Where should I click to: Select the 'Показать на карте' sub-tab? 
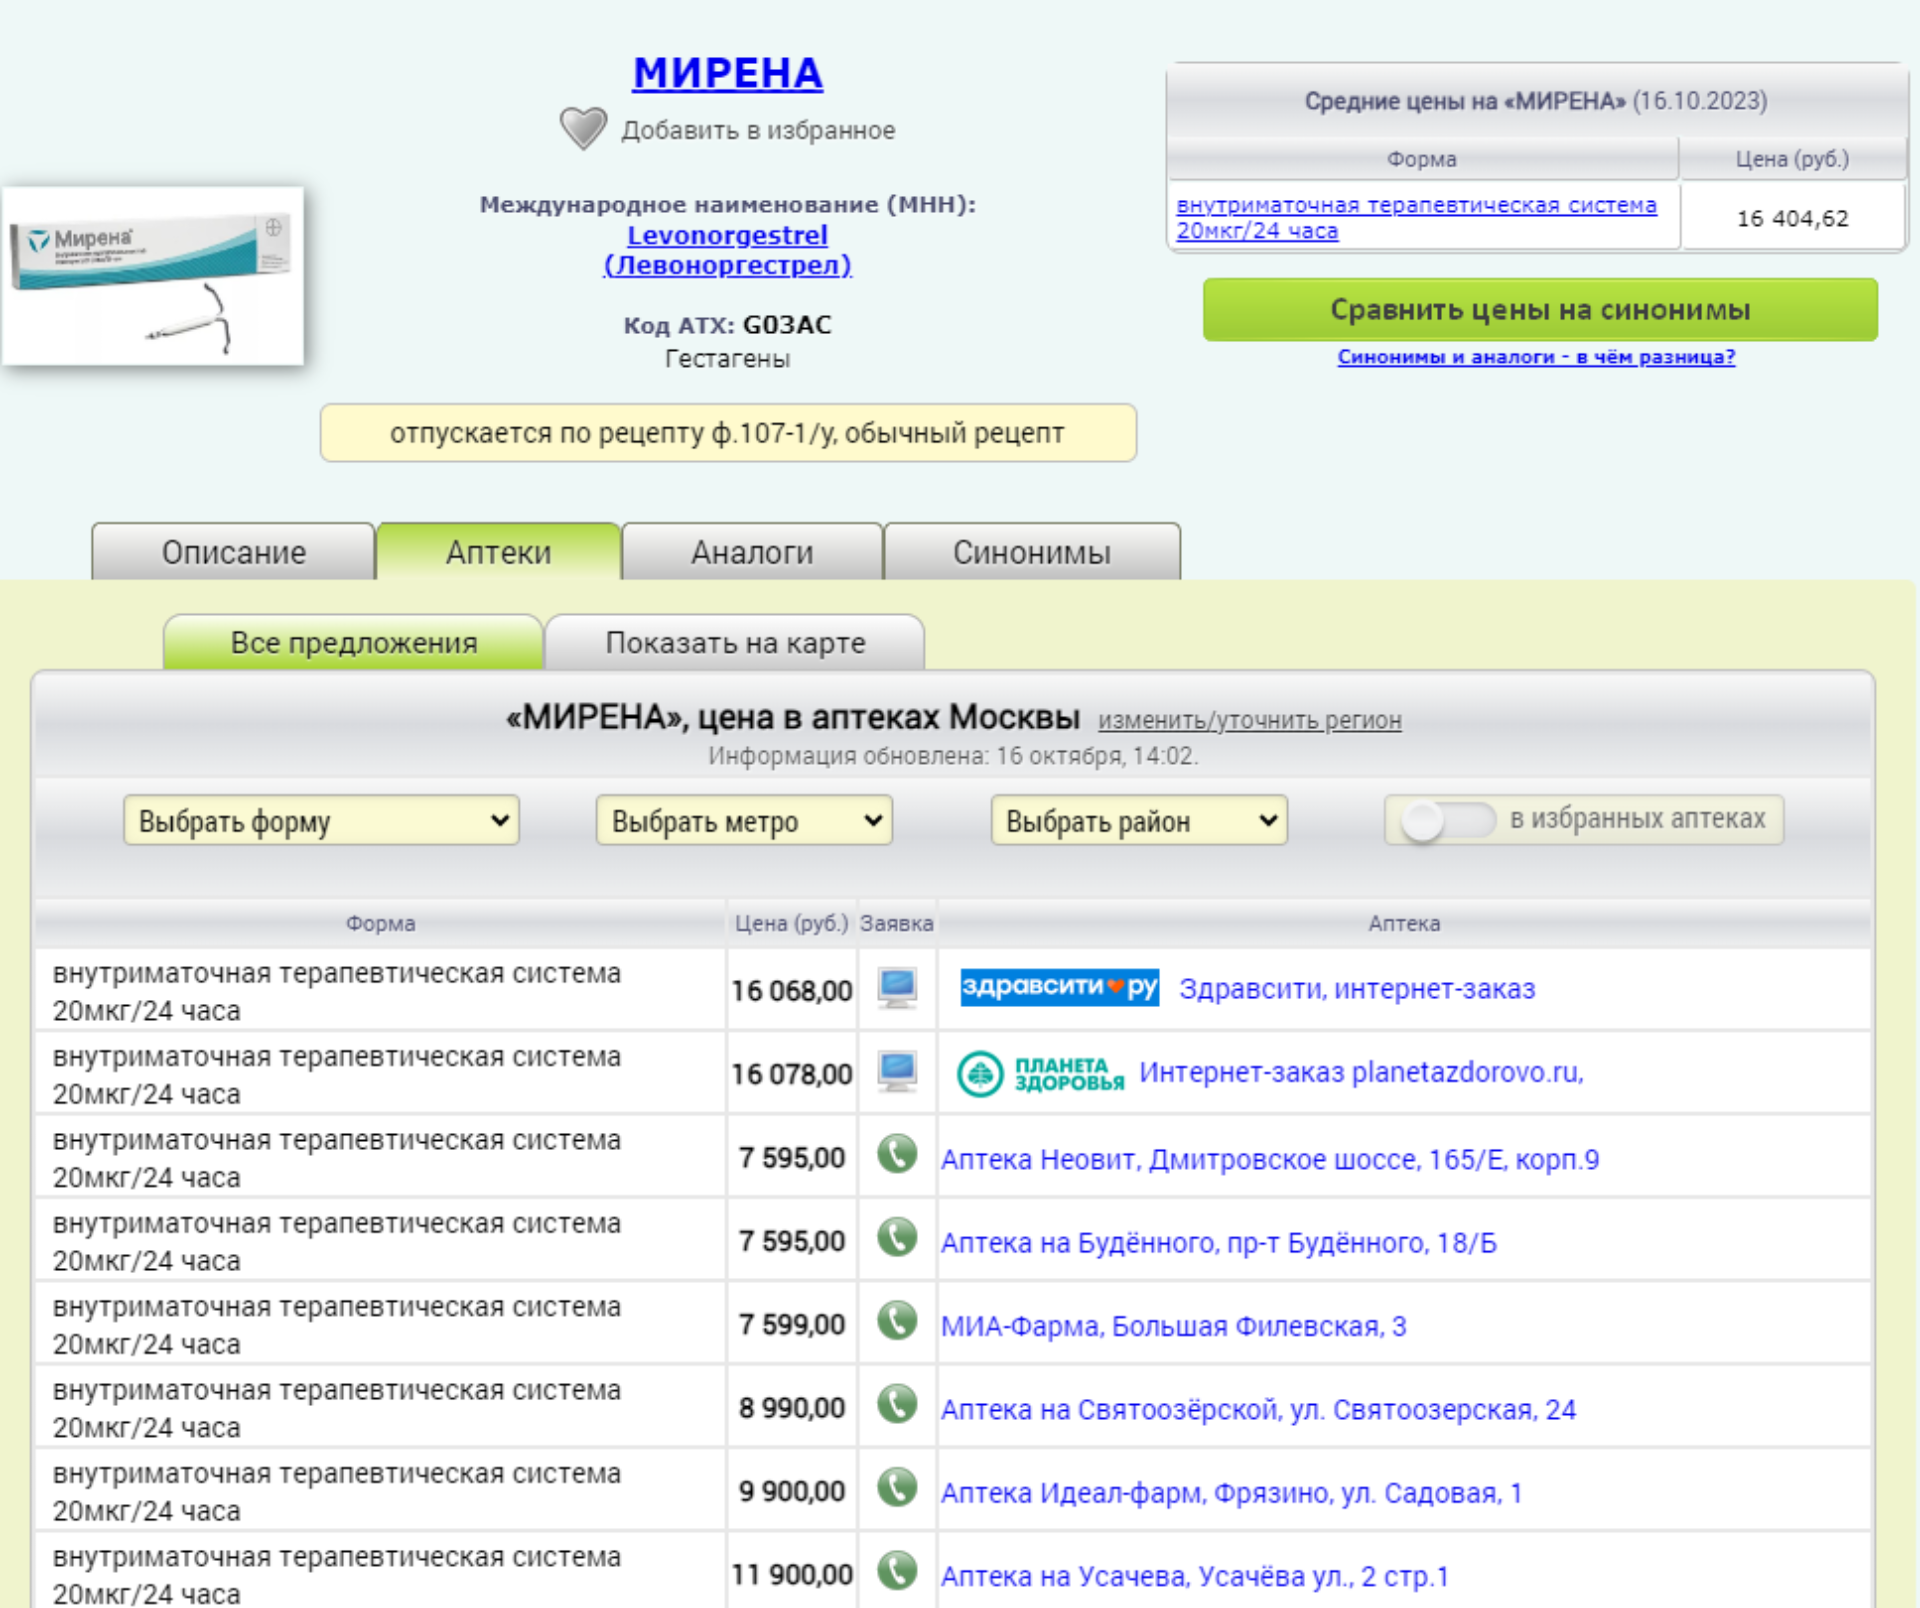[735, 643]
